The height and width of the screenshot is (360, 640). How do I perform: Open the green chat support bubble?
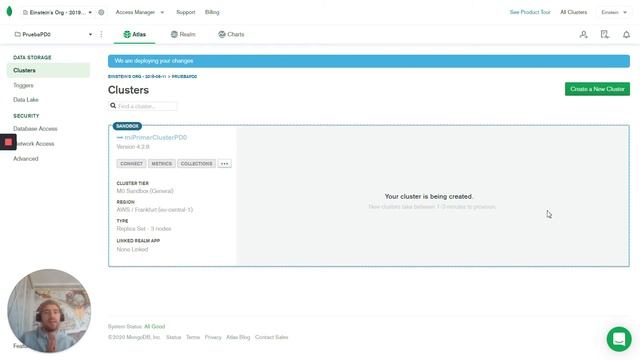click(x=619, y=339)
